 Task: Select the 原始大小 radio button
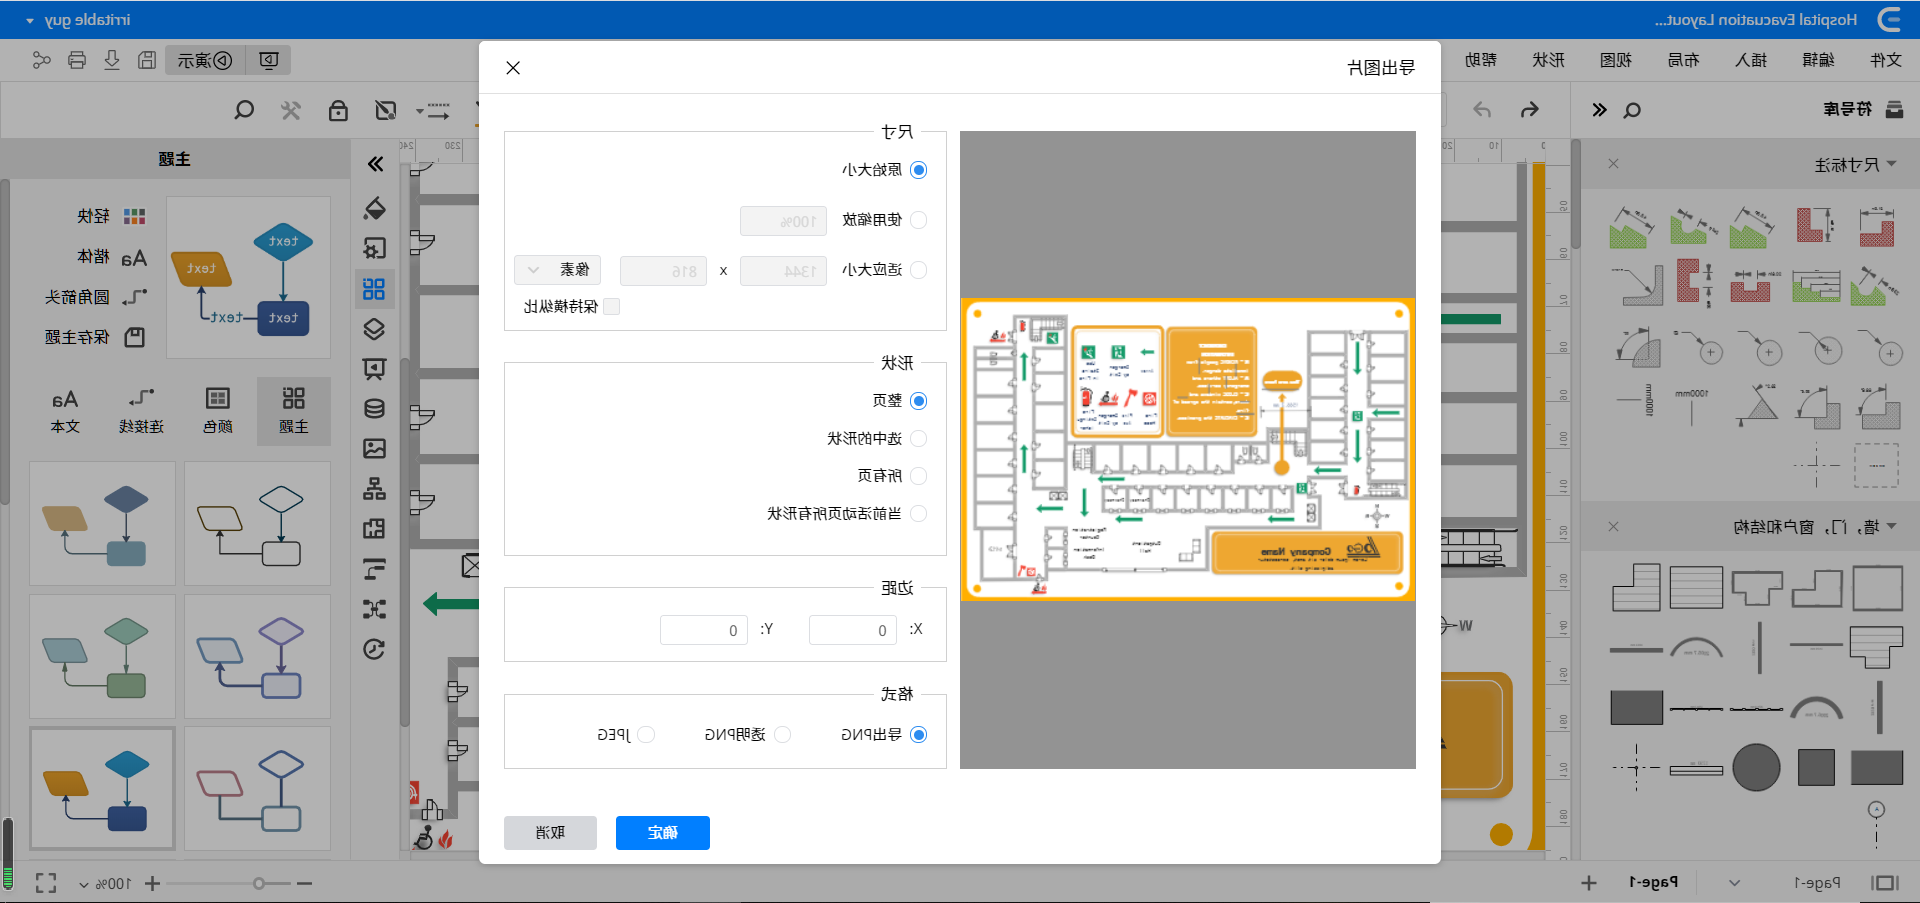tap(919, 170)
